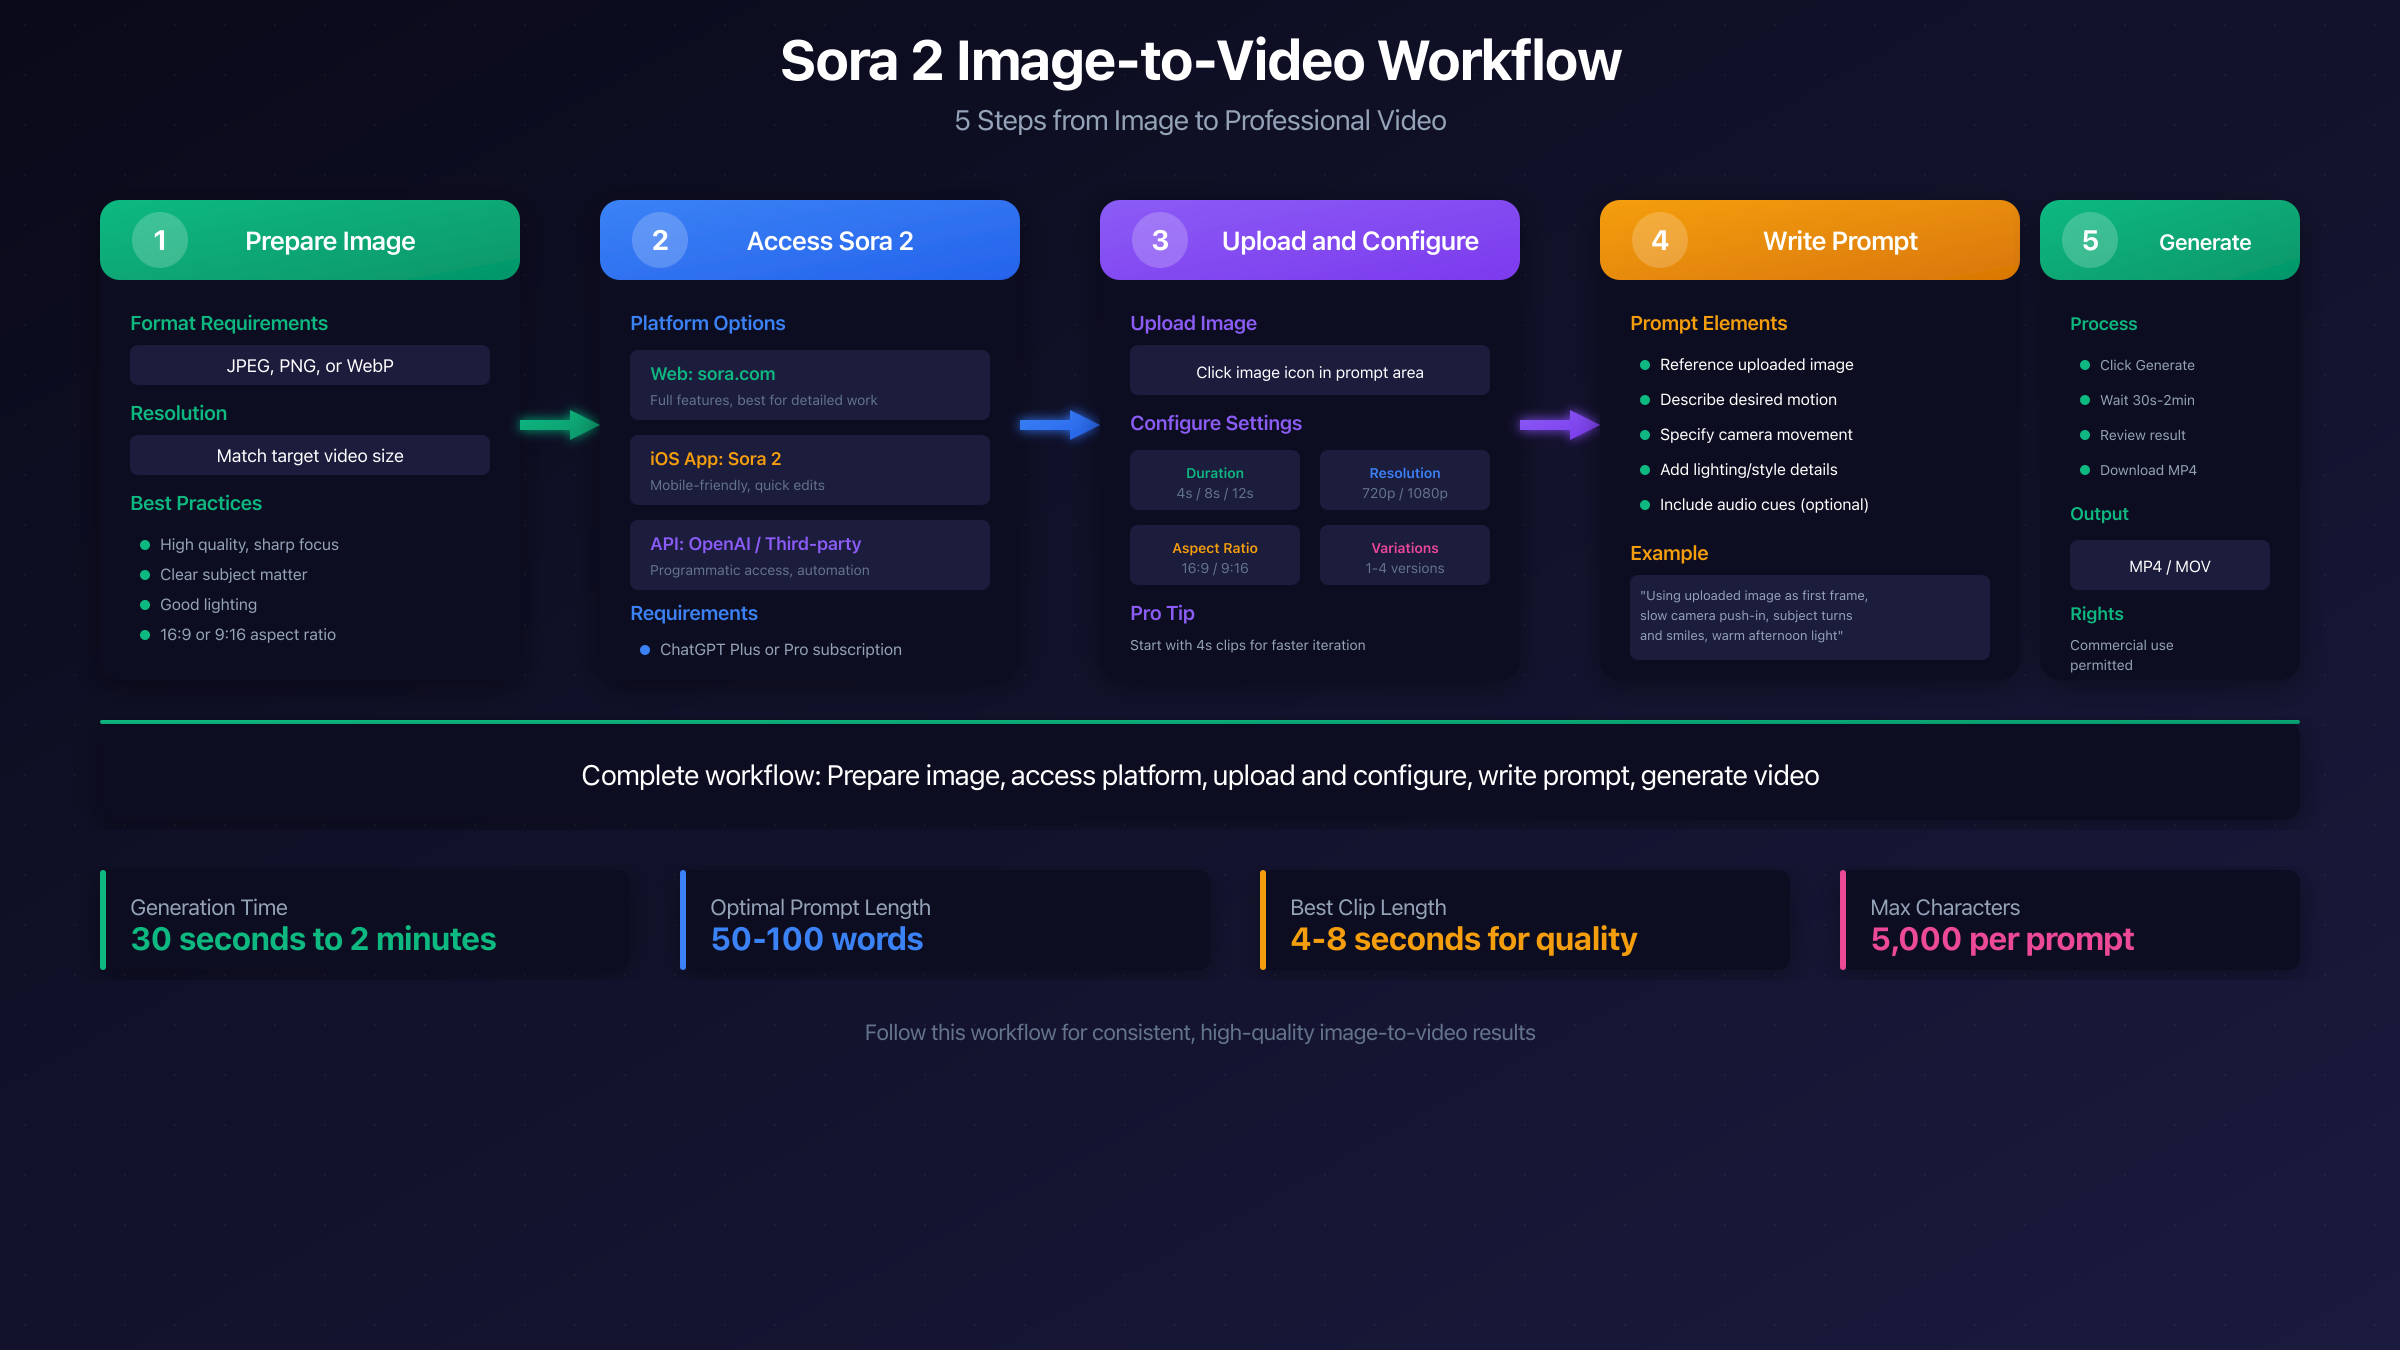Toggle 'Include audio cues (optional)' item
Image resolution: width=2400 pixels, height=1350 pixels.
click(x=1763, y=504)
